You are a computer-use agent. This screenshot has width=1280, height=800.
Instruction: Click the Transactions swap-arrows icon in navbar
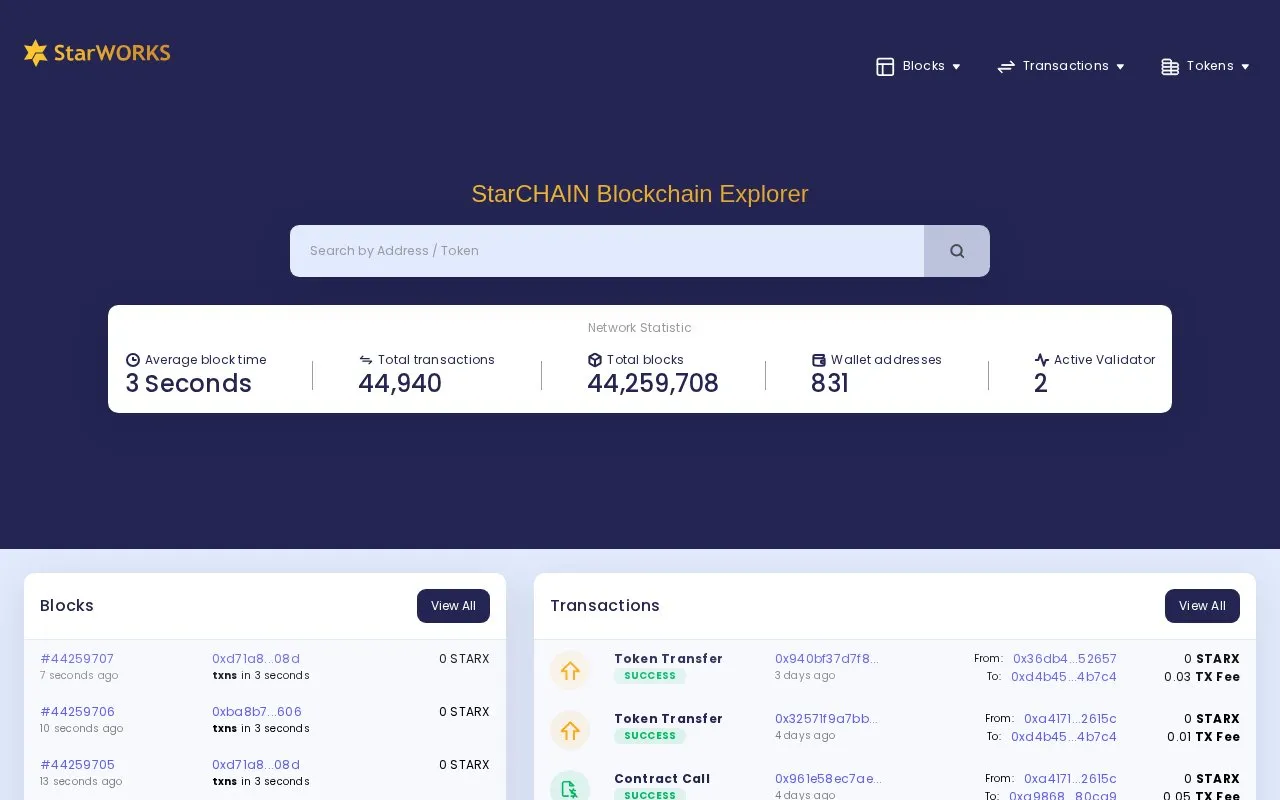(1006, 67)
